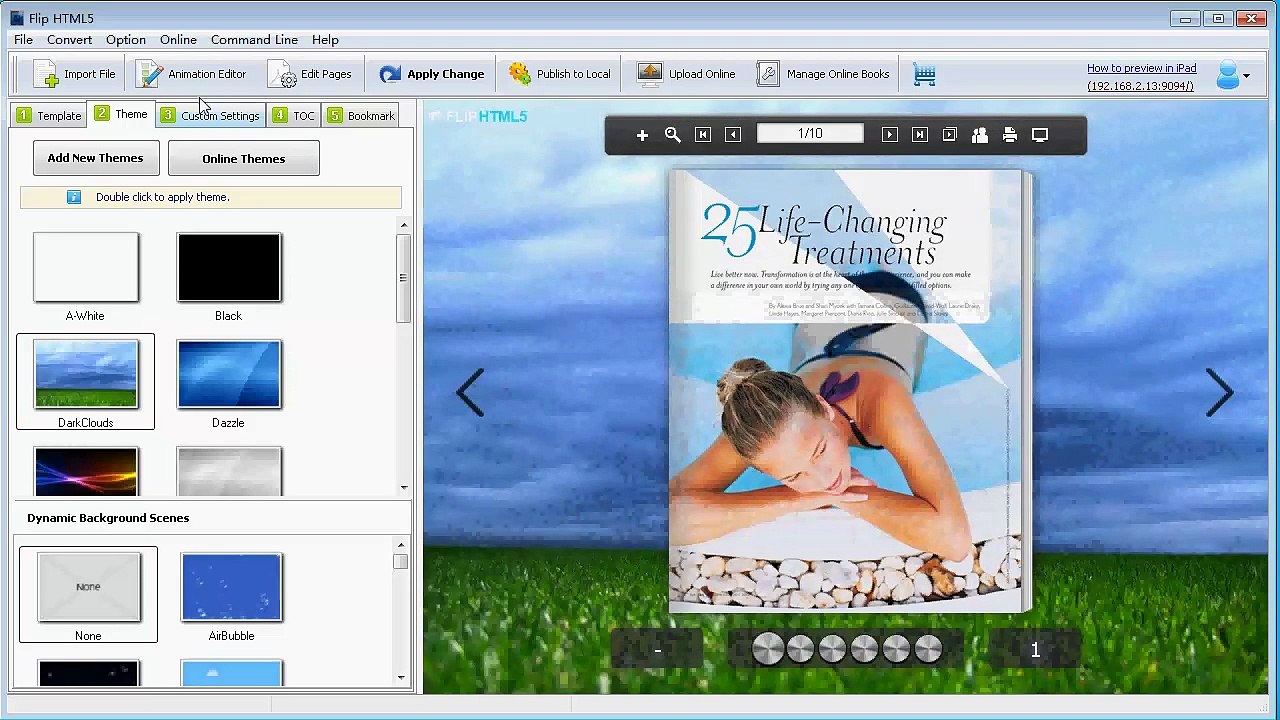Open the Help menu
This screenshot has height=720, width=1280.
click(325, 40)
